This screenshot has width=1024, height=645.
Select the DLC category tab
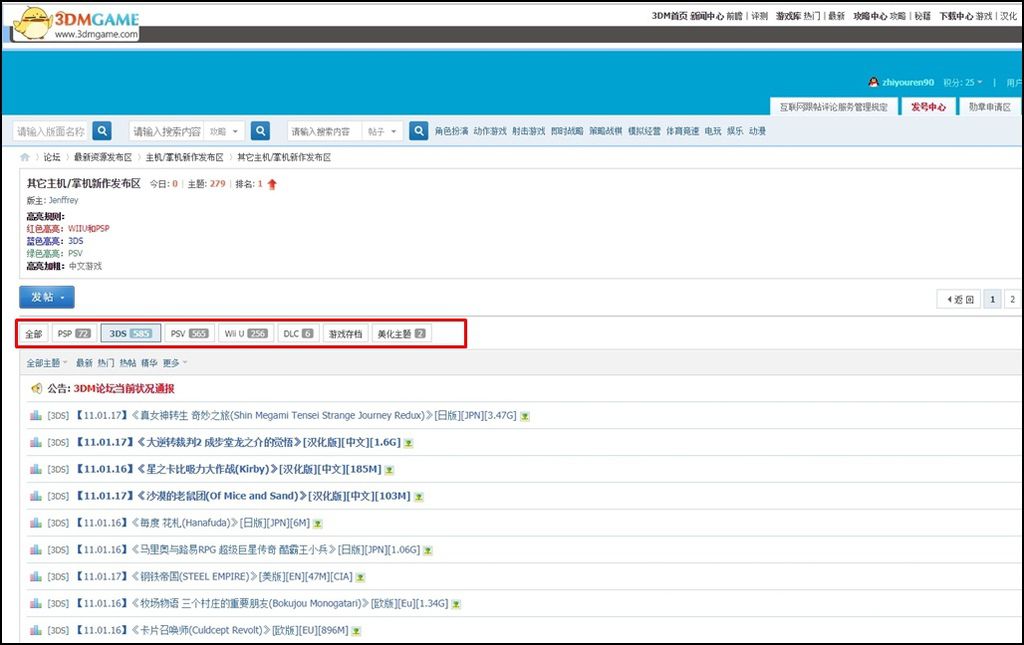coord(298,334)
